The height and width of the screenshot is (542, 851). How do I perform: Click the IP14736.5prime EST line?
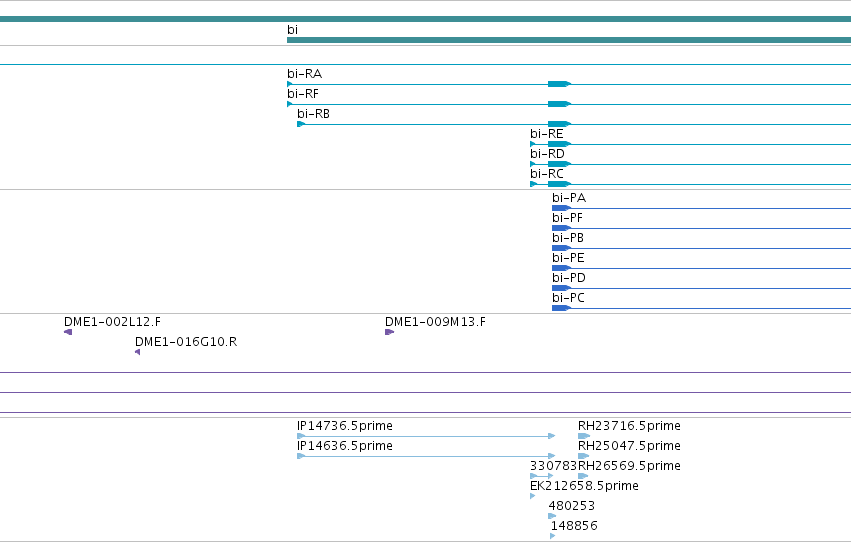point(426,436)
